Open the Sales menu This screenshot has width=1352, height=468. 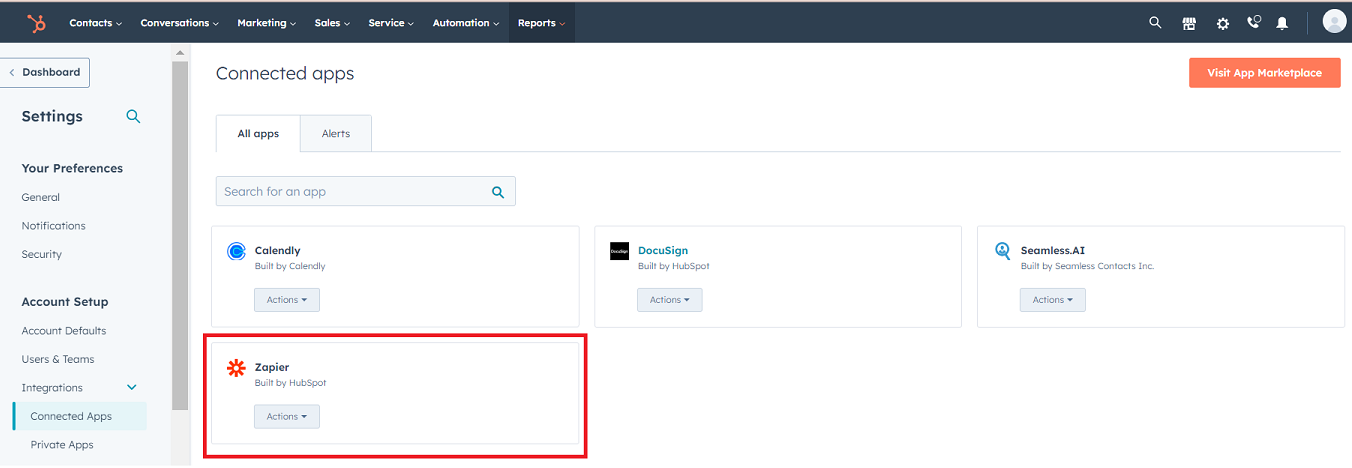point(333,22)
